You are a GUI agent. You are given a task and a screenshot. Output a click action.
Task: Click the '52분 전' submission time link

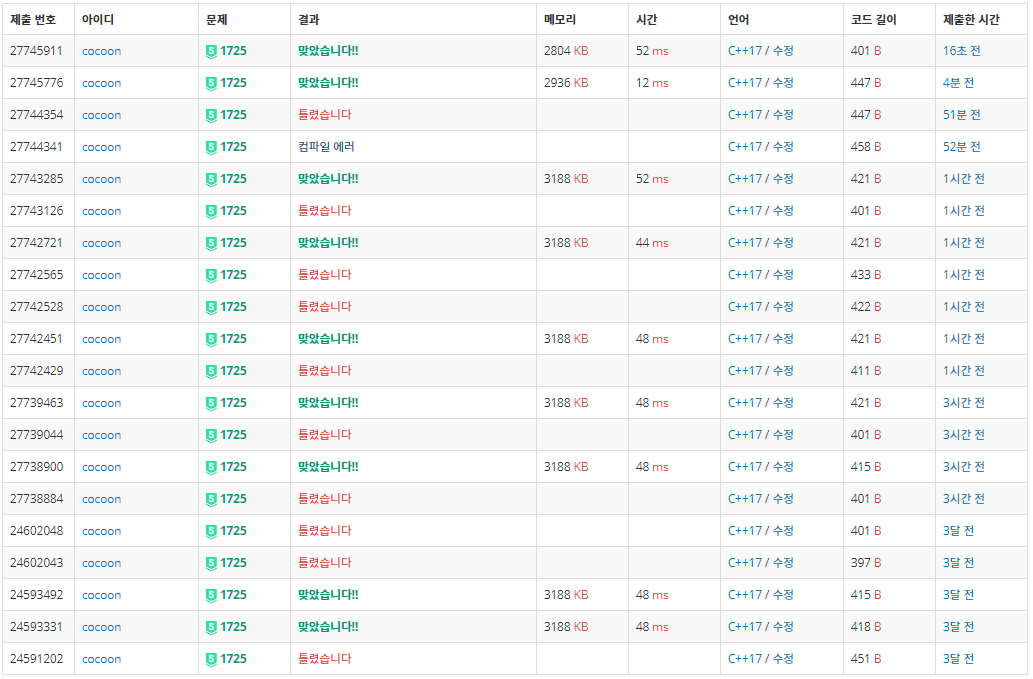point(961,147)
